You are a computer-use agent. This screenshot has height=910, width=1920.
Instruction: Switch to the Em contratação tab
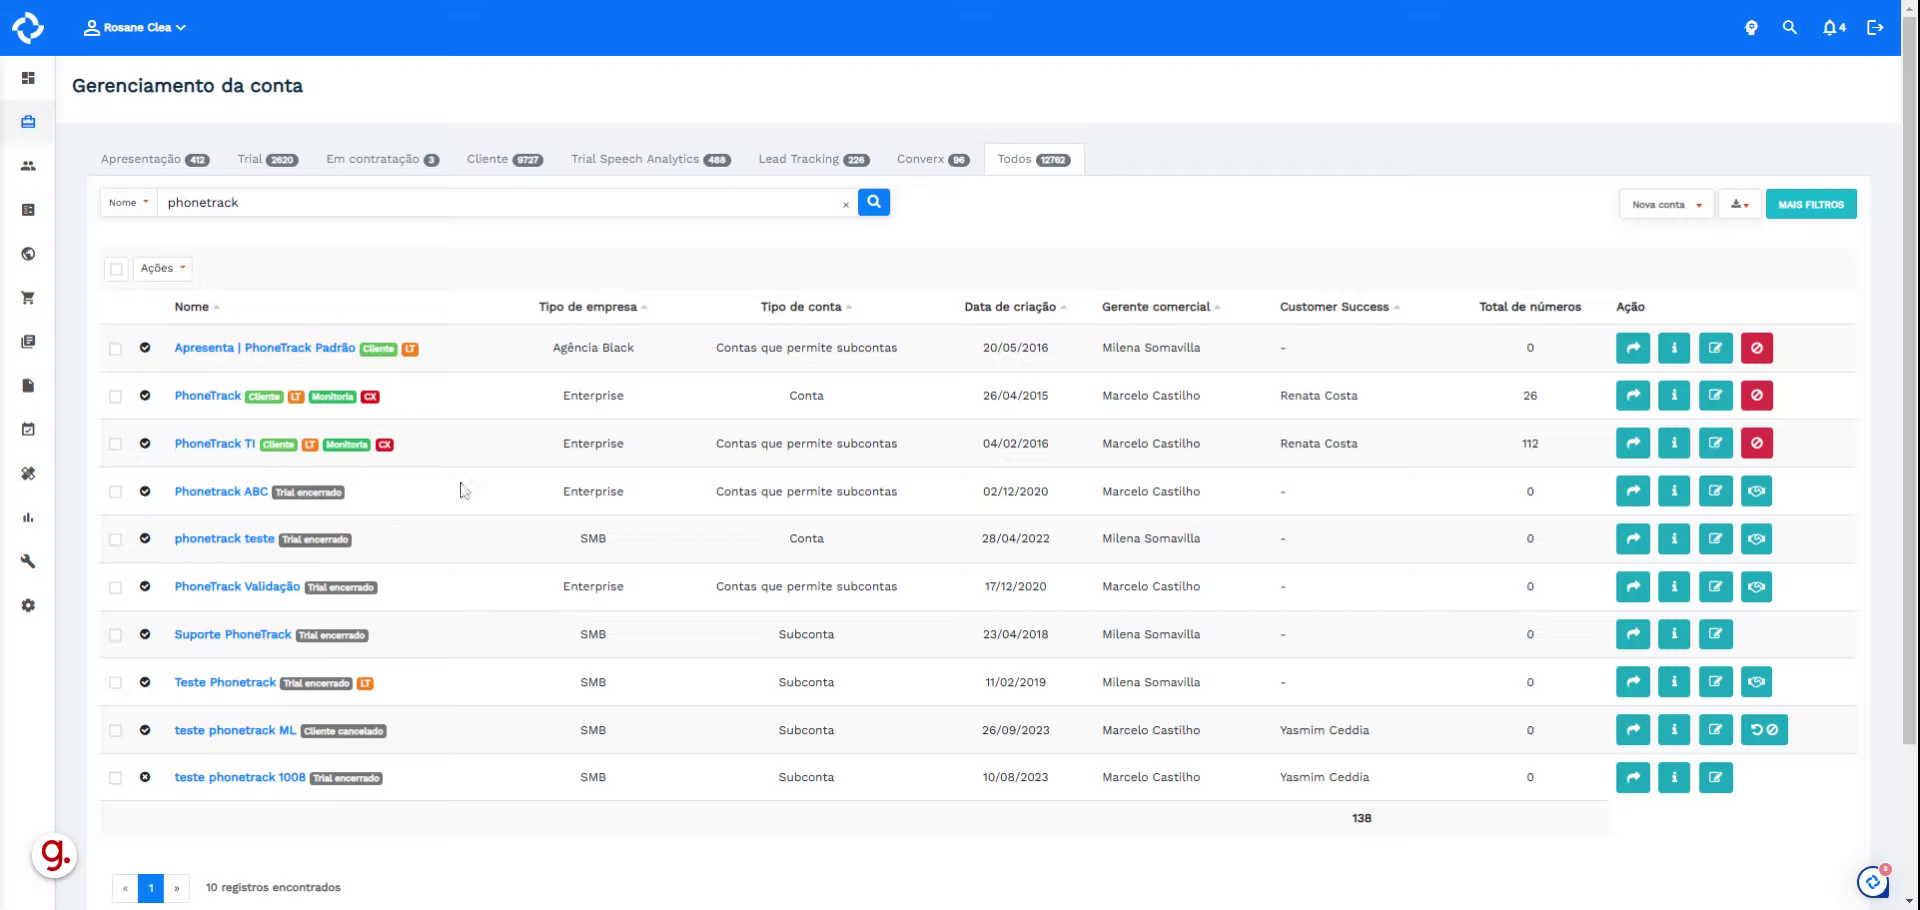click(382, 159)
